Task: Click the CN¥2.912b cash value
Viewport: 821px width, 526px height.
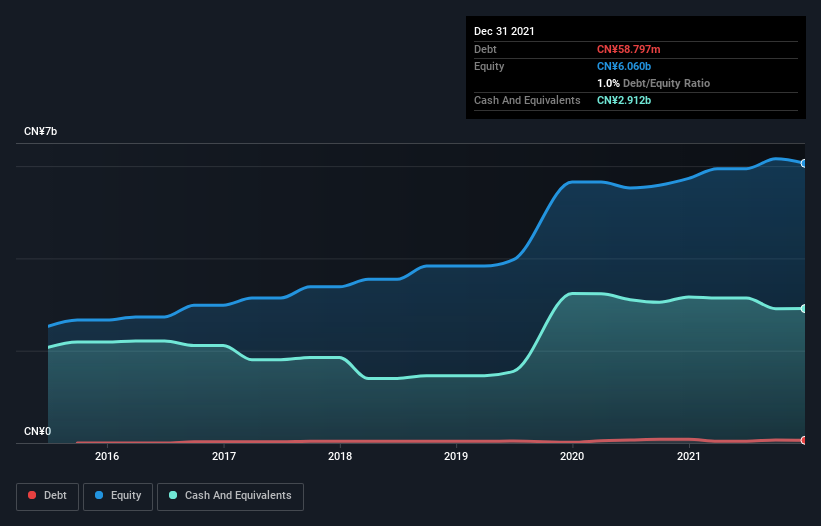Action: [624, 100]
